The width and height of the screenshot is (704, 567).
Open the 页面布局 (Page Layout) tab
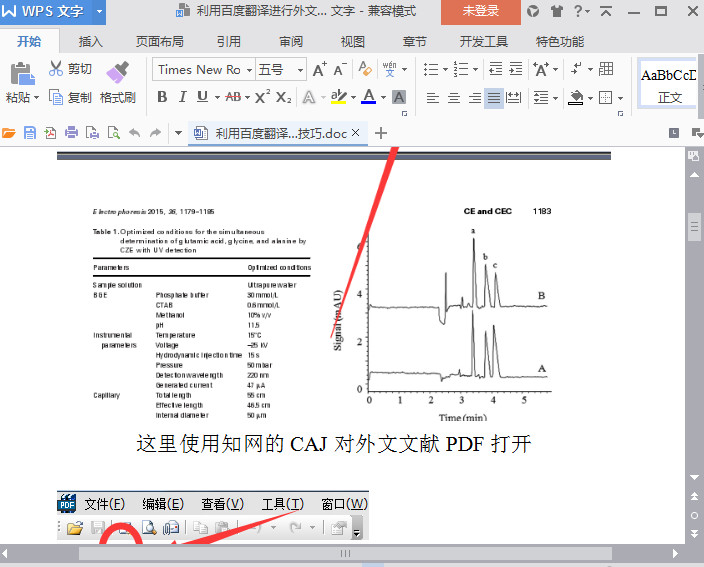pyautogui.click(x=160, y=42)
